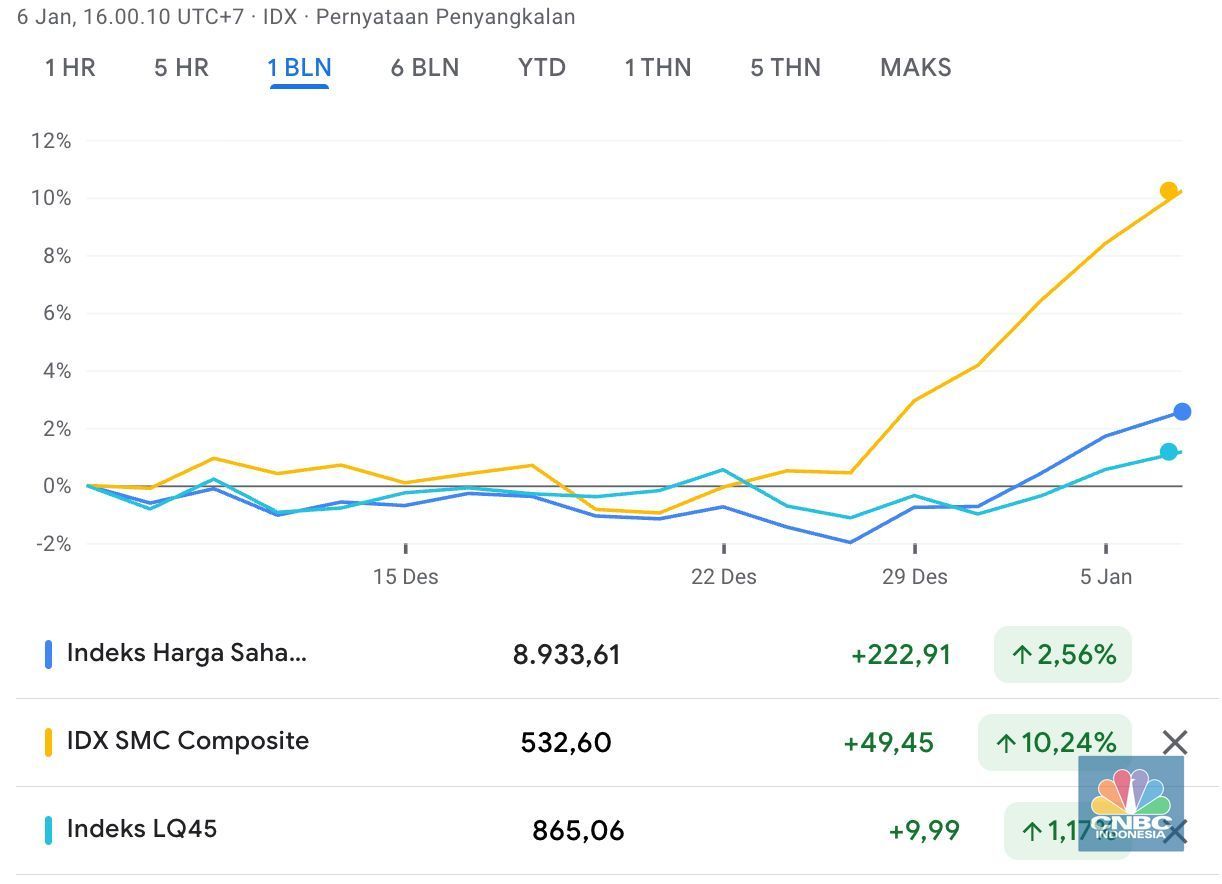
Task: Click the cyan LQ45 line end point
Action: (x=1168, y=452)
